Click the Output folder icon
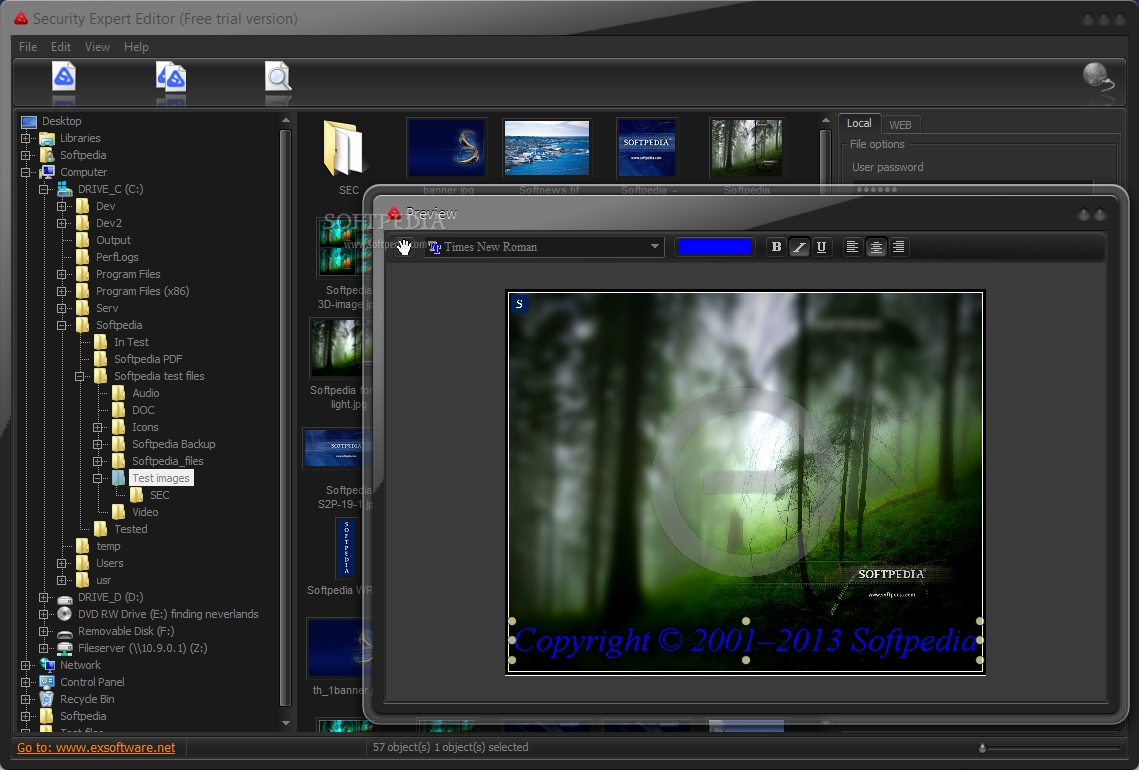The width and height of the screenshot is (1139, 770). [83, 240]
